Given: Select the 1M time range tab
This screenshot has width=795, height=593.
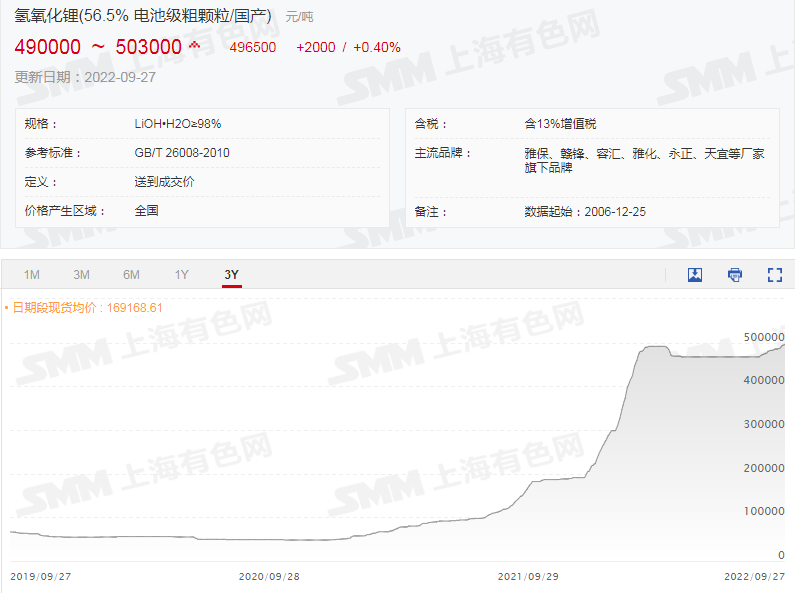Looking at the screenshot, I should point(32,275).
